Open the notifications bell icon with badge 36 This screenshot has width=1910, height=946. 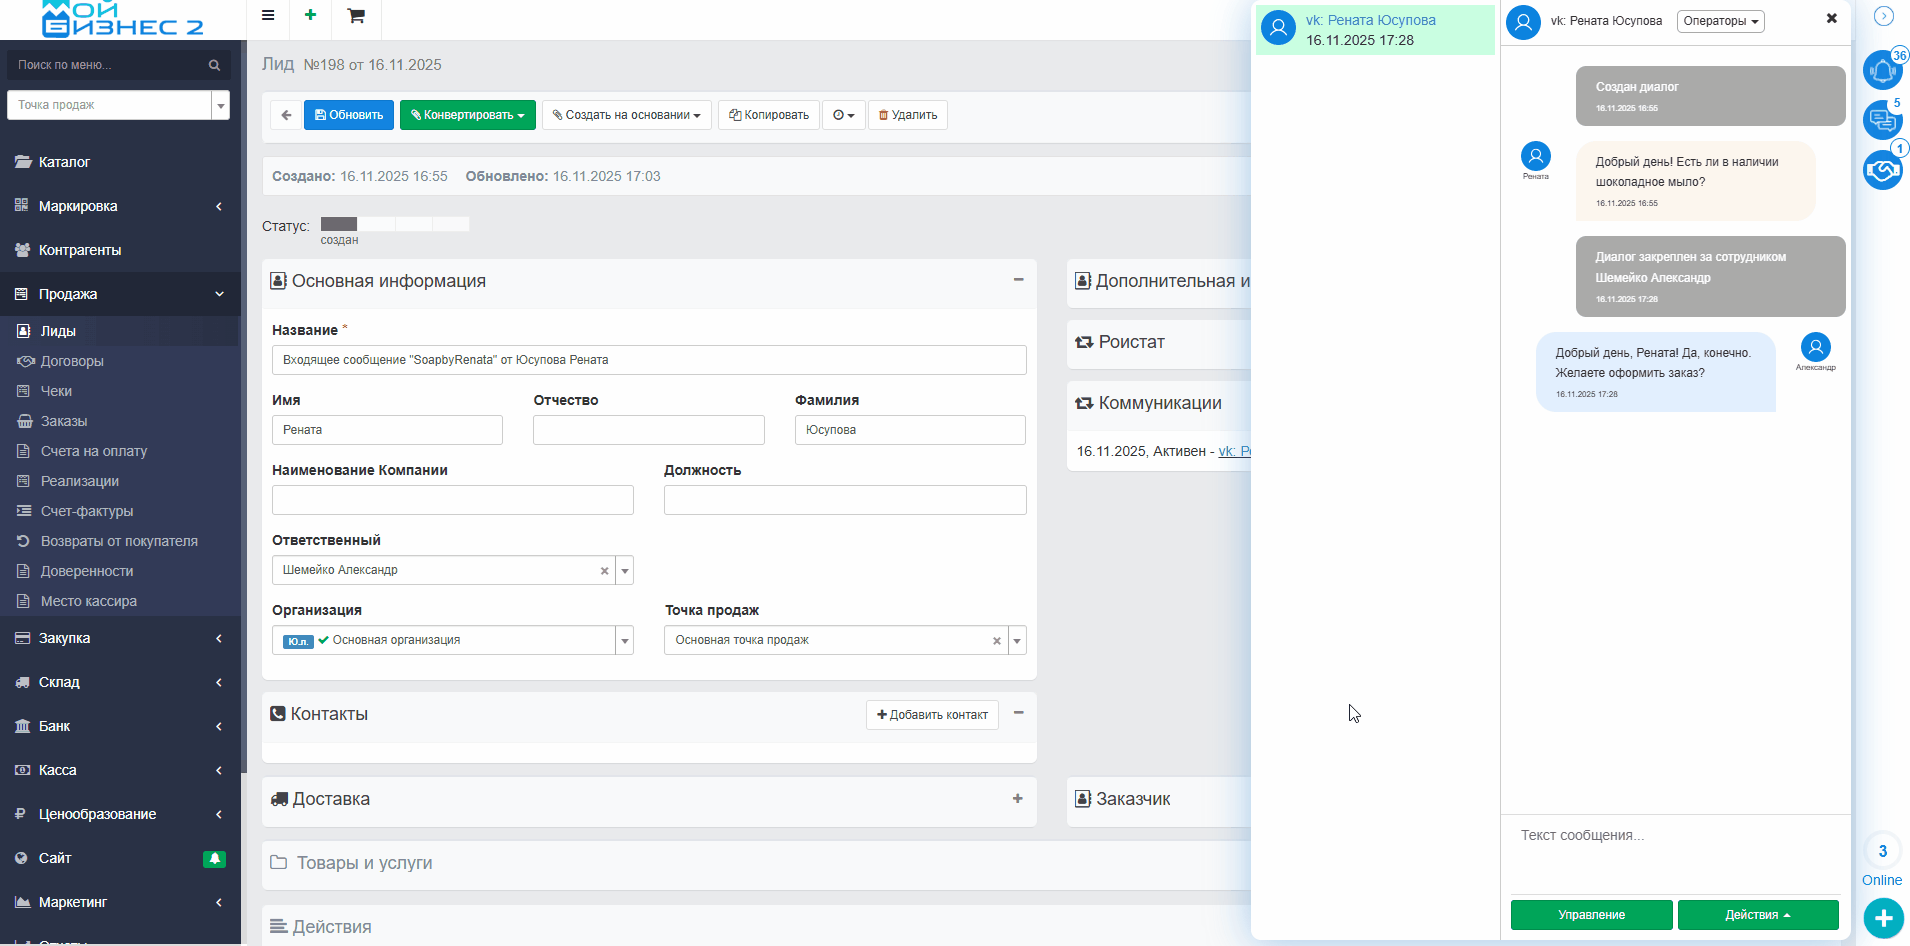(1882, 71)
